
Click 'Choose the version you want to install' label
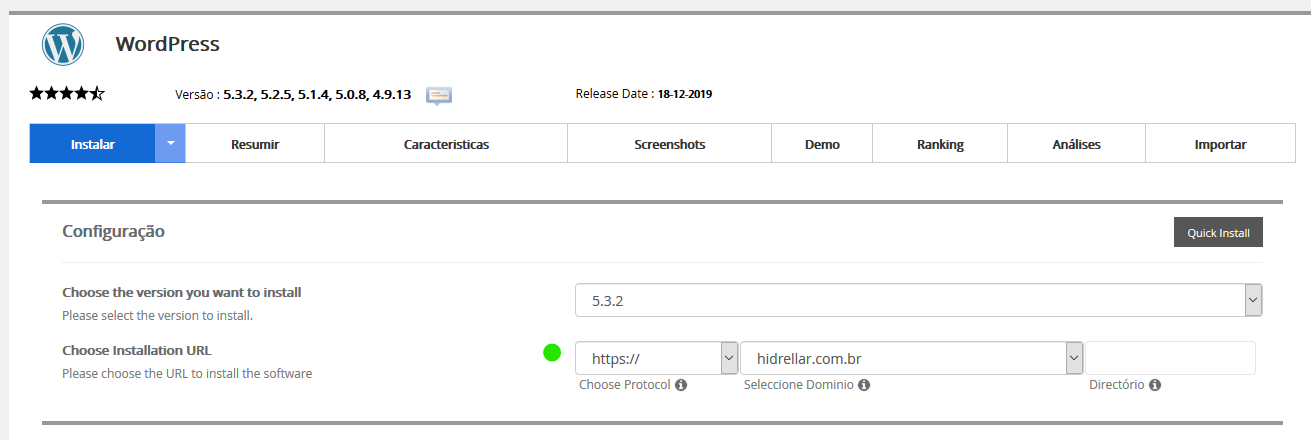(182, 293)
